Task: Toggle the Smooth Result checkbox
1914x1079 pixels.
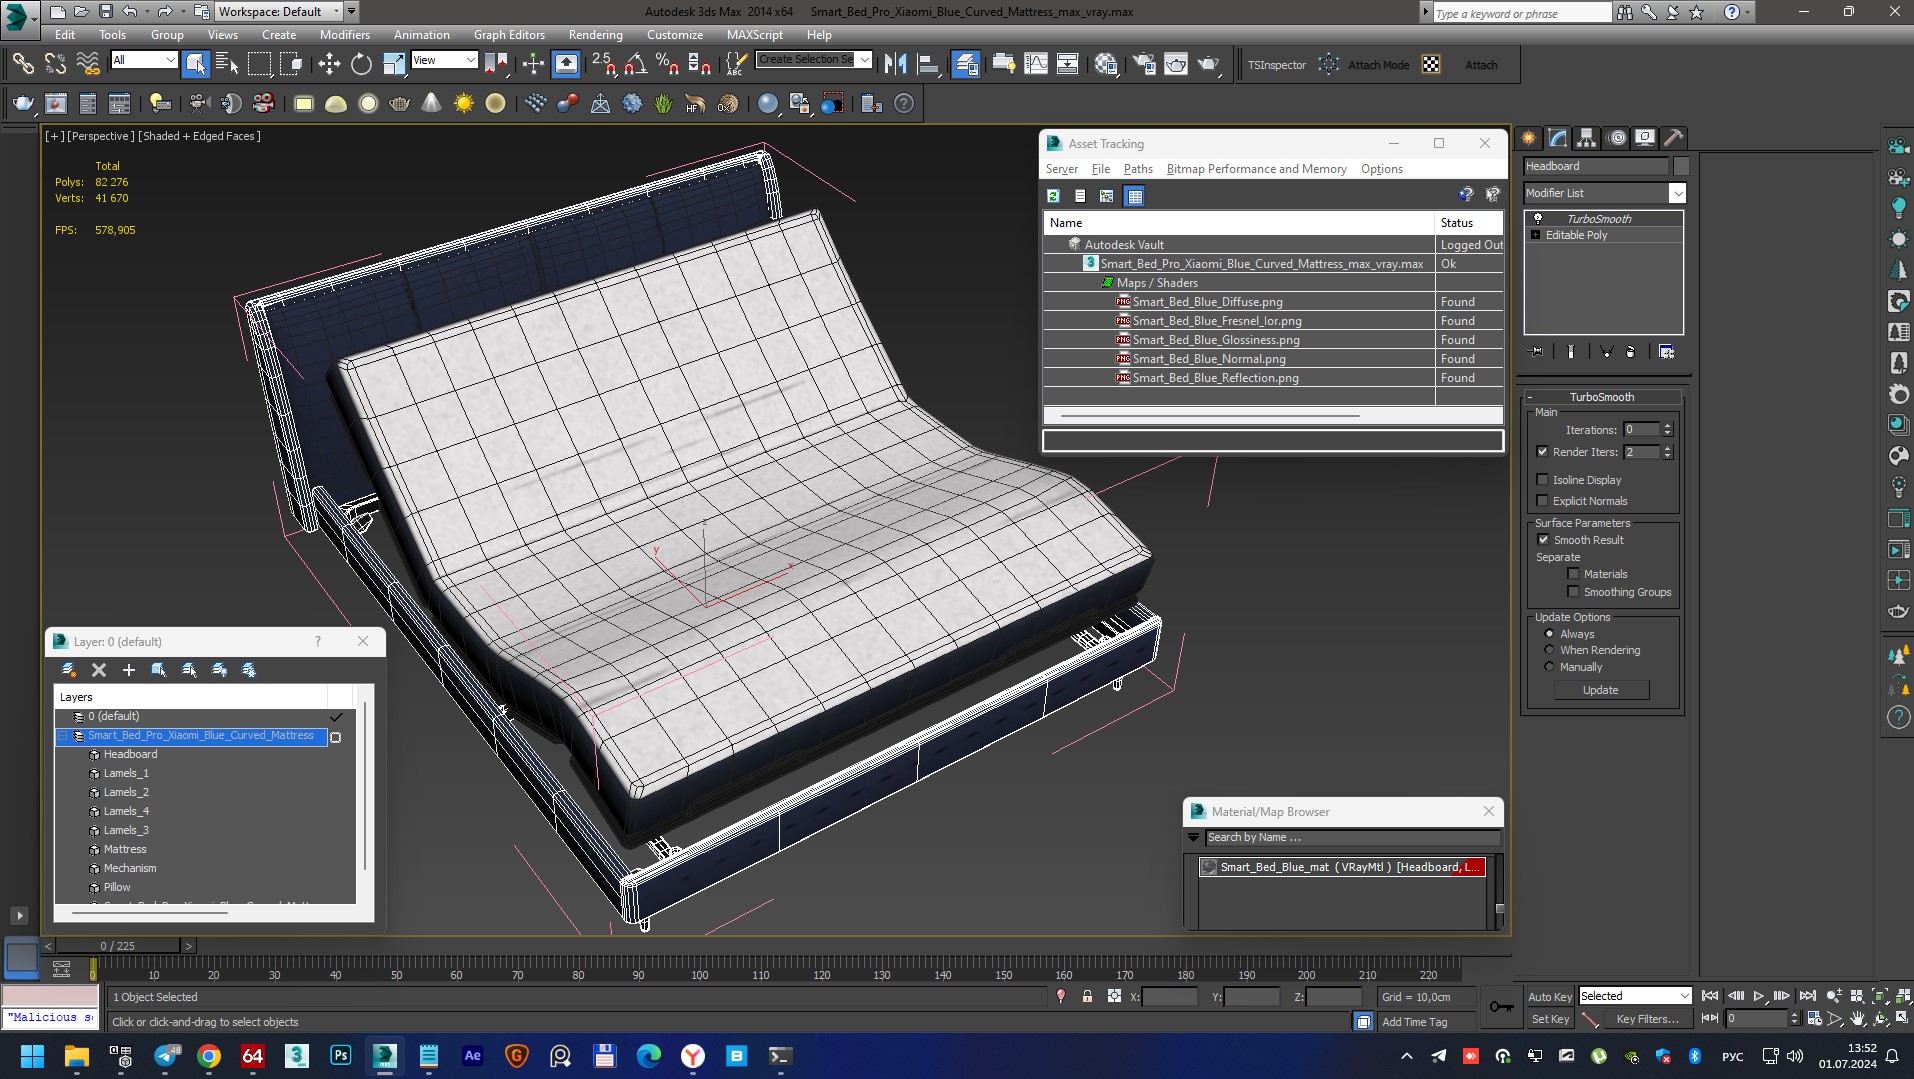Action: tap(1543, 540)
